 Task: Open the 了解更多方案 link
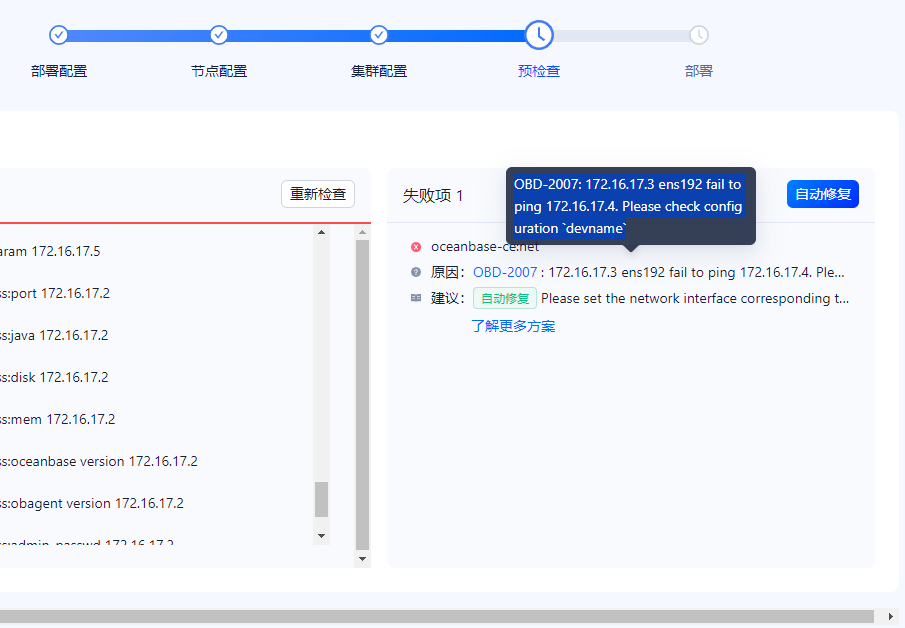click(513, 326)
